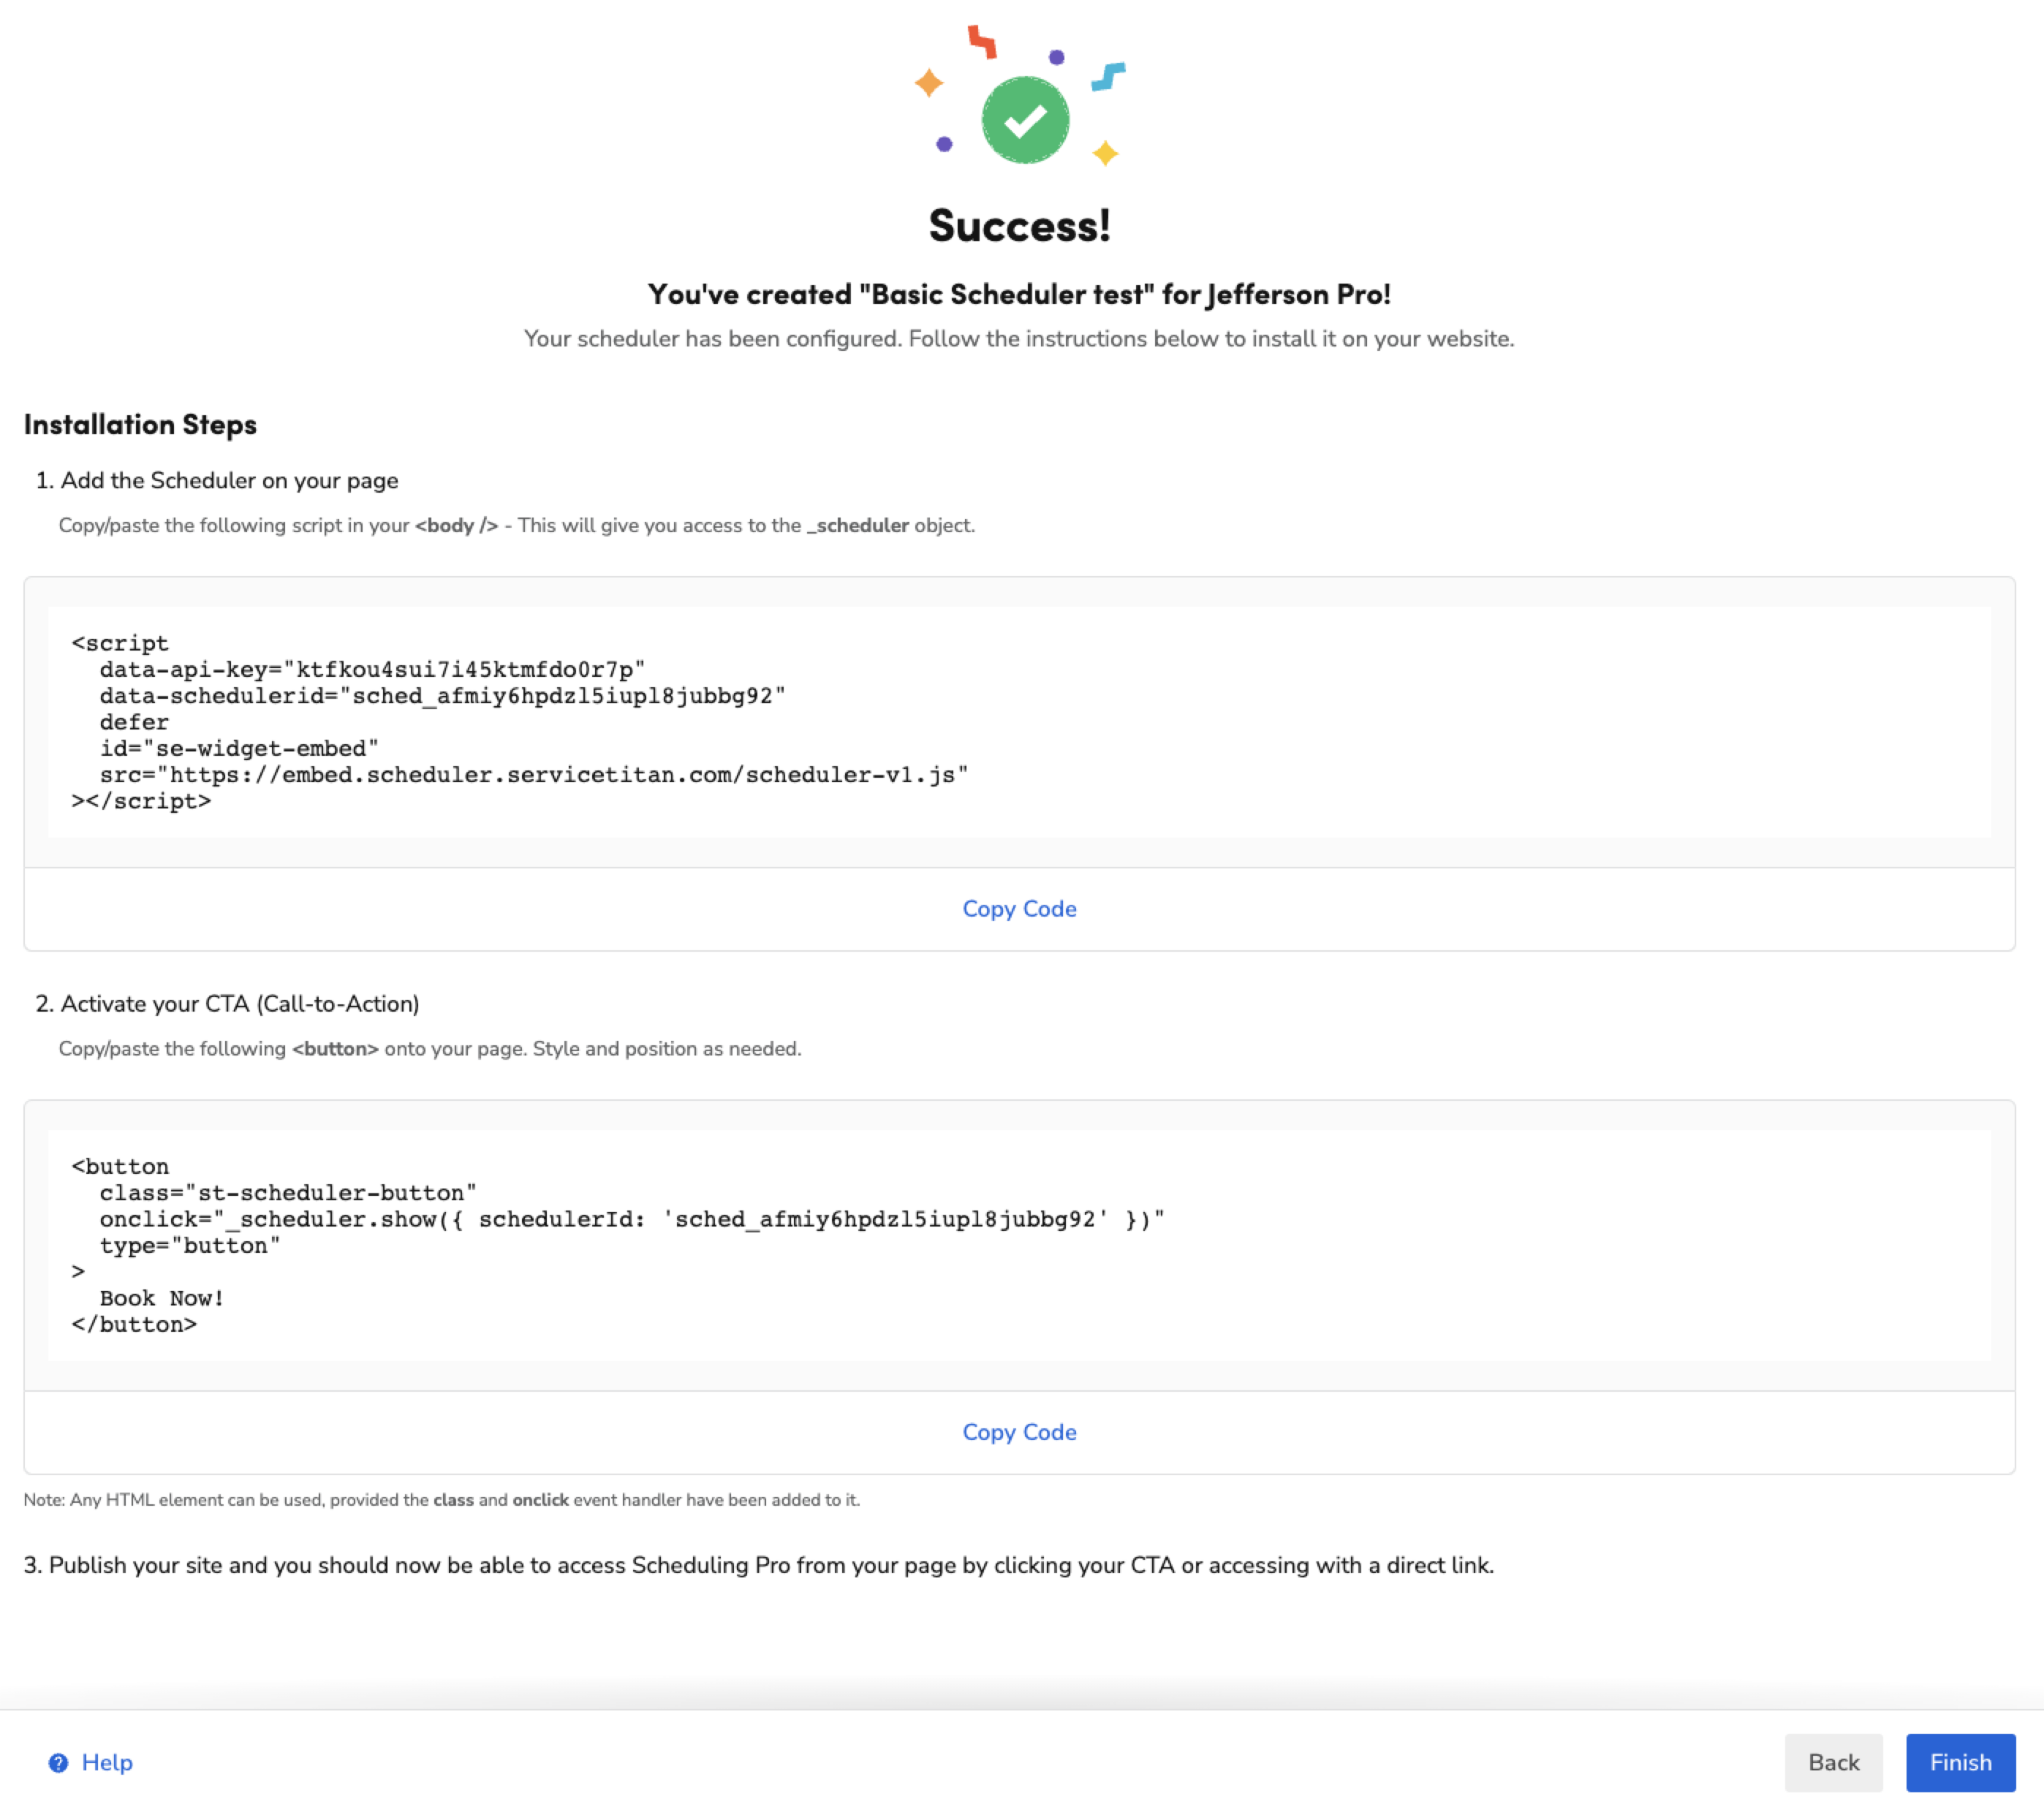Click the Book Now! text in code

tap(162, 1297)
